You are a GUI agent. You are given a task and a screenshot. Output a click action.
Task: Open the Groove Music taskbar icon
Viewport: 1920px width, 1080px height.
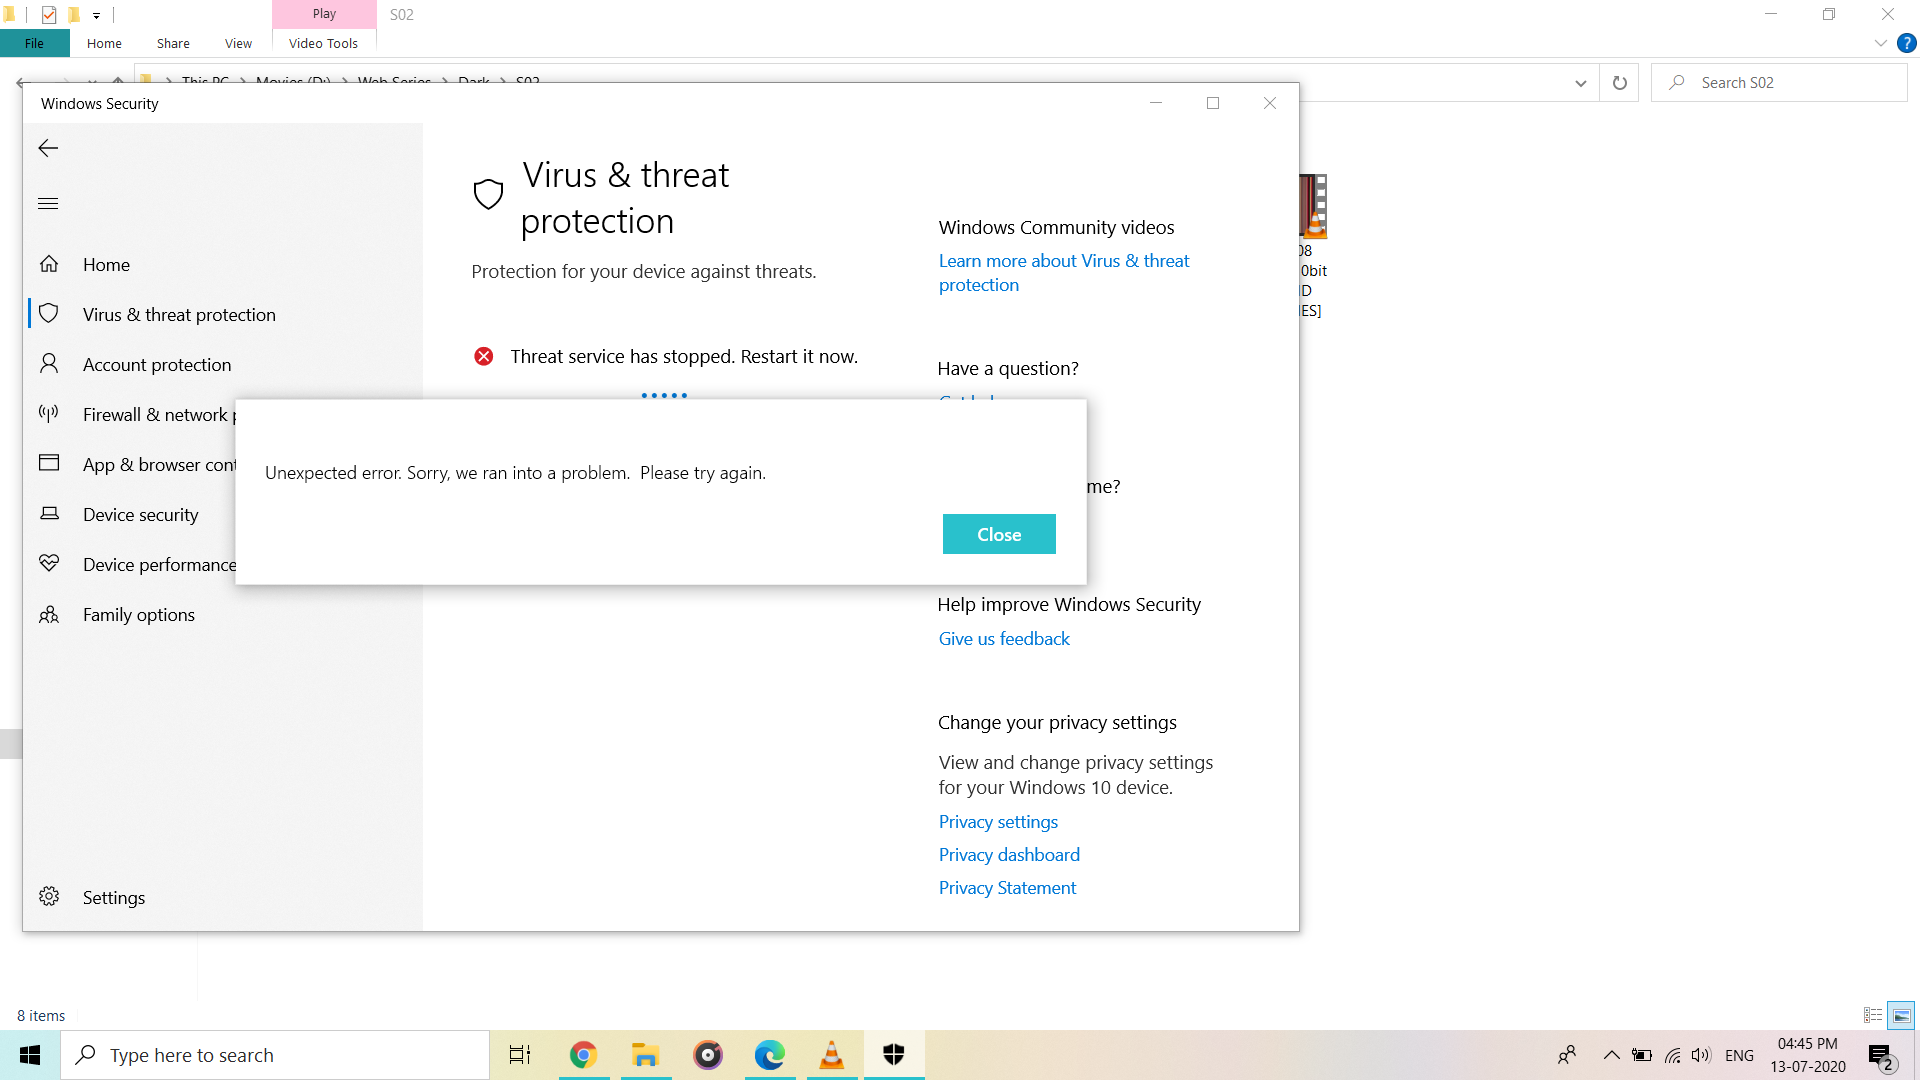click(x=708, y=1055)
